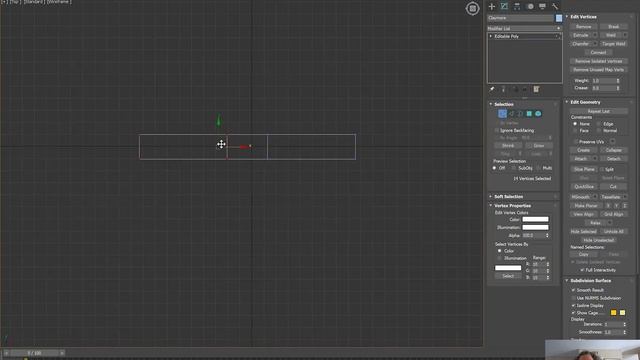This screenshot has width=640, height=360.
Task: Open the Motion panel tab
Action: 530,7
